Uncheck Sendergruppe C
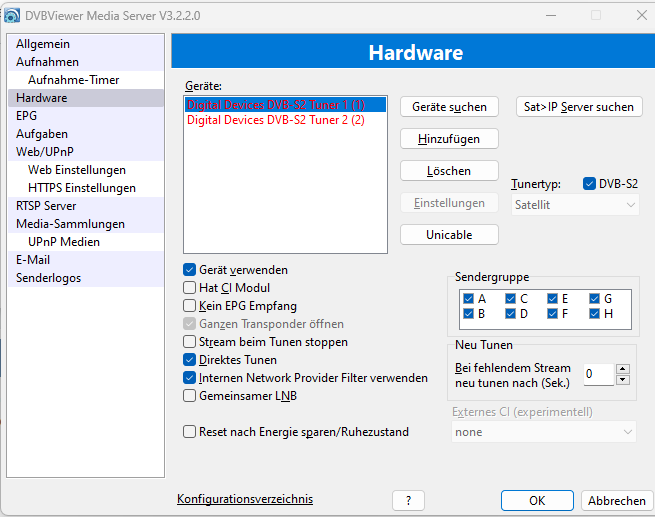This screenshot has width=655, height=517. point(510,299)
